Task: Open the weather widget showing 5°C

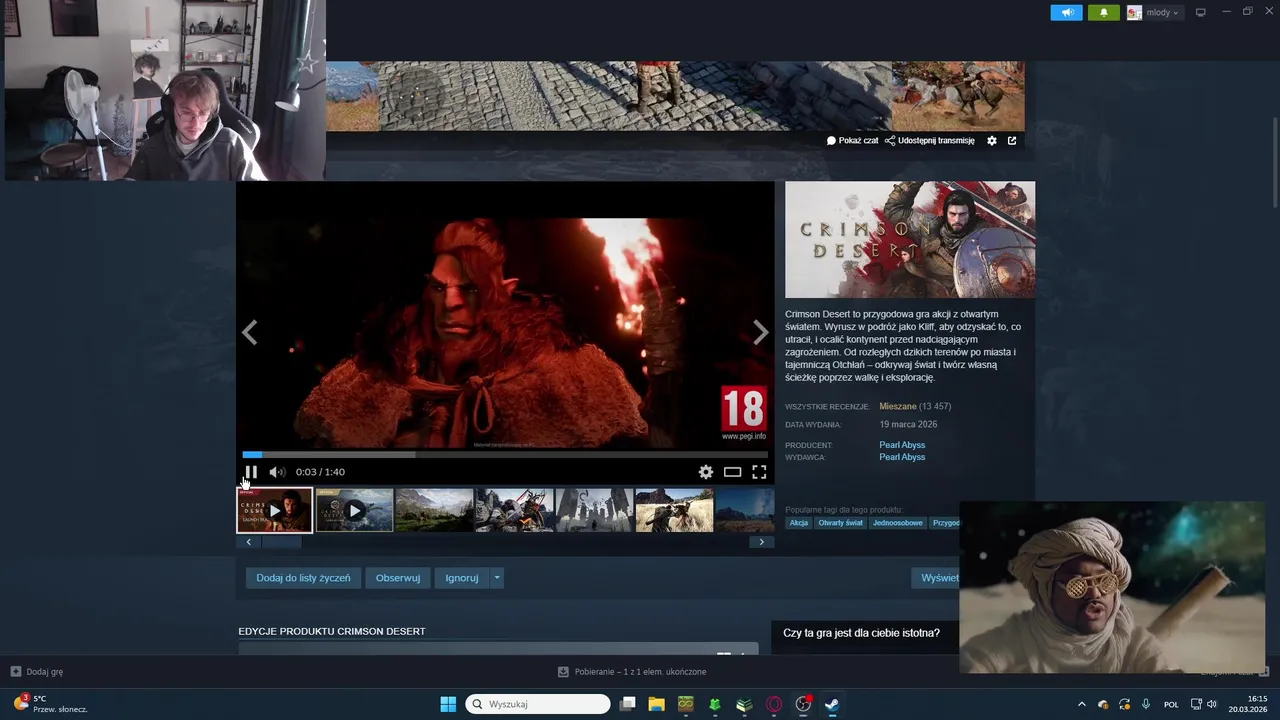Action: 50,704
